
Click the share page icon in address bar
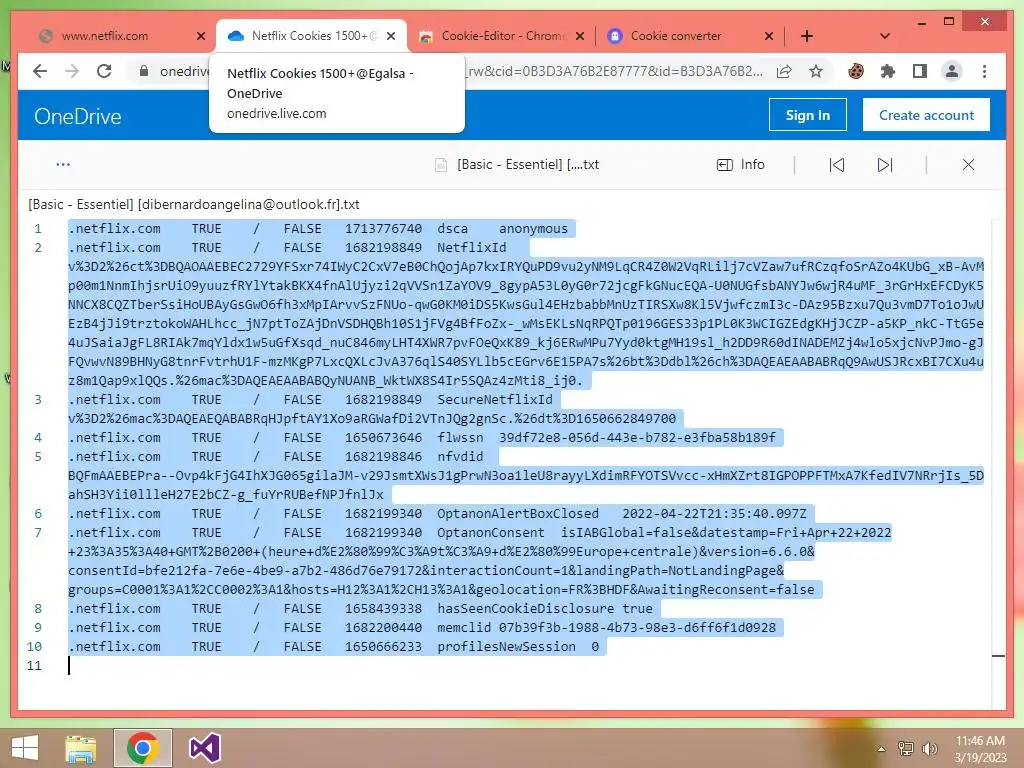point(784,71)
